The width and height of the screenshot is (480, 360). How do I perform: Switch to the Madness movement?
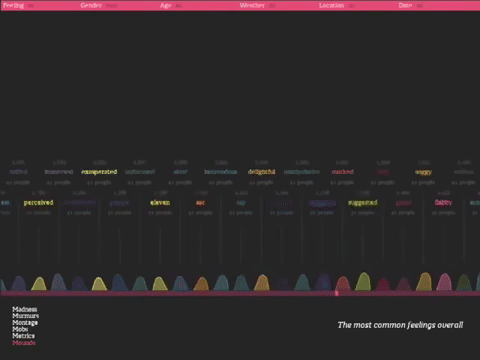tap(25, 309)
